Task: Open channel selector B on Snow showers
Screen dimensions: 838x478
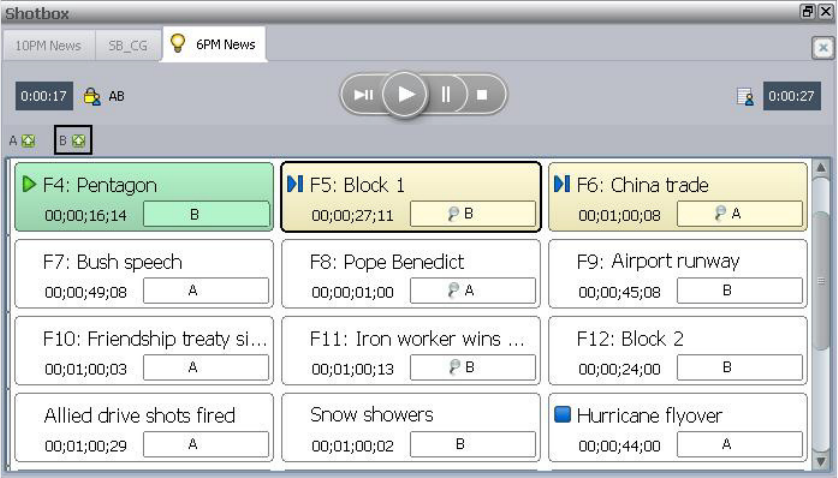Action: [x=472, y=444]
